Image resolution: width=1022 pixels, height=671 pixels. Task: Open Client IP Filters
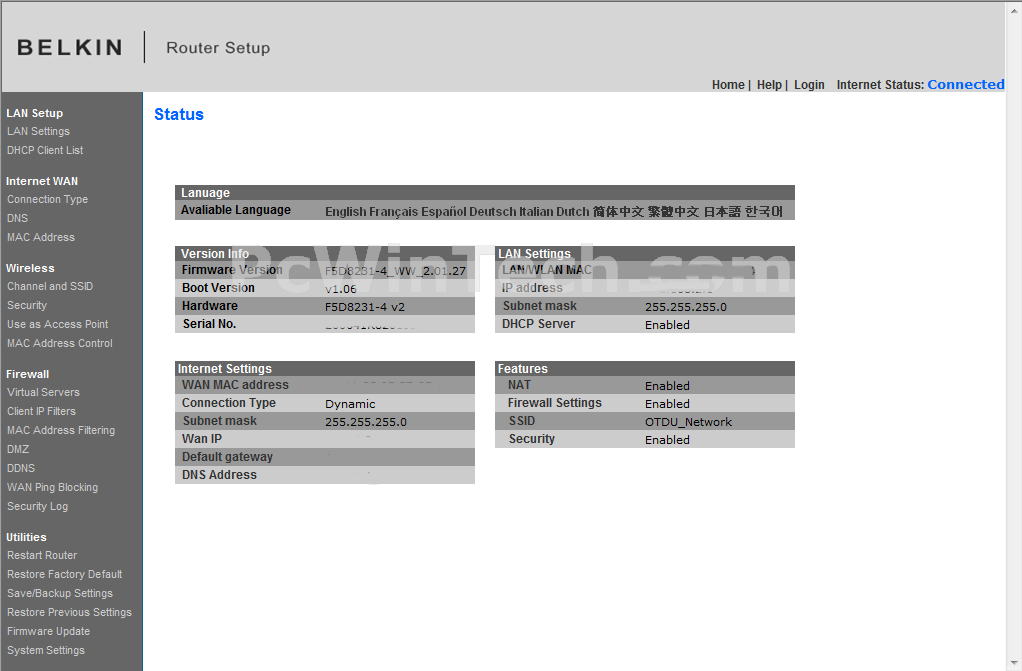point(42,411)
